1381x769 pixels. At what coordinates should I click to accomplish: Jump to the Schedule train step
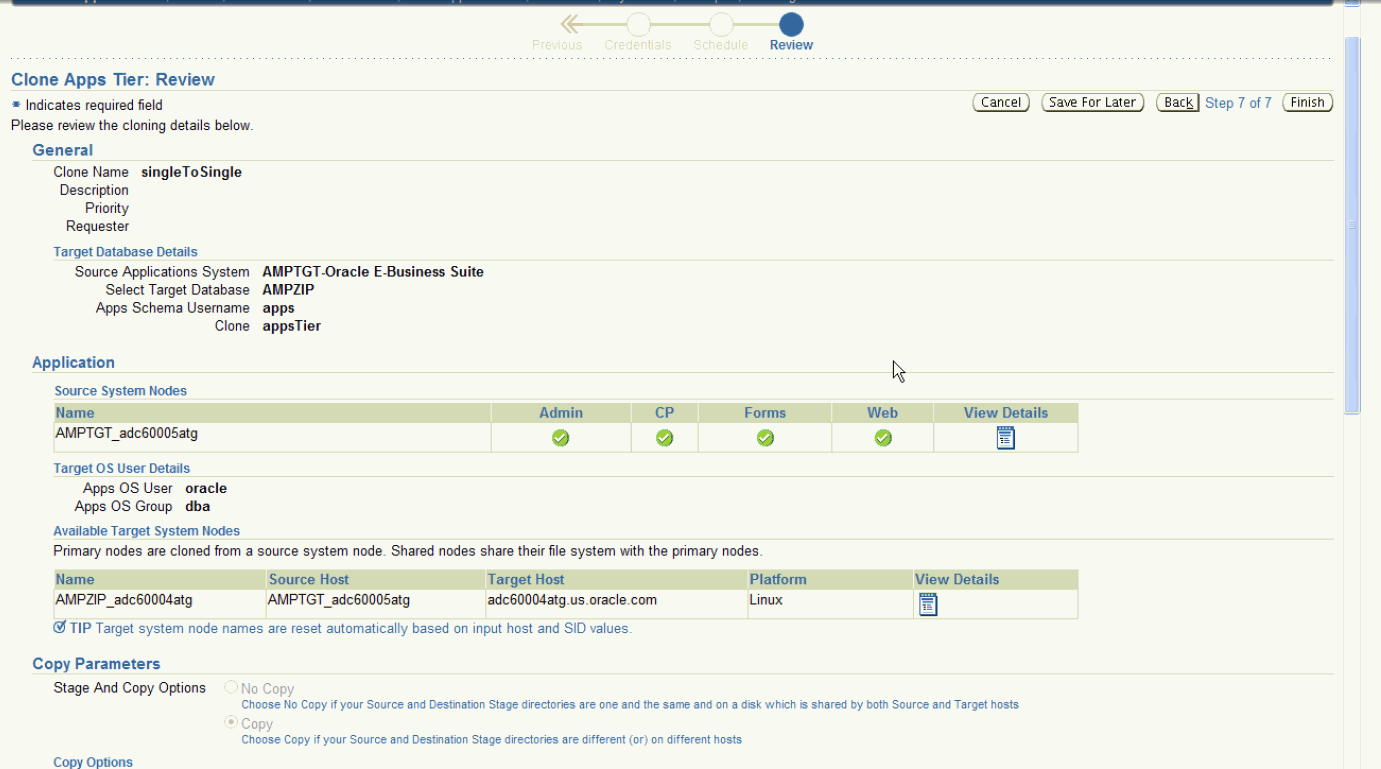tap(721, 45)
